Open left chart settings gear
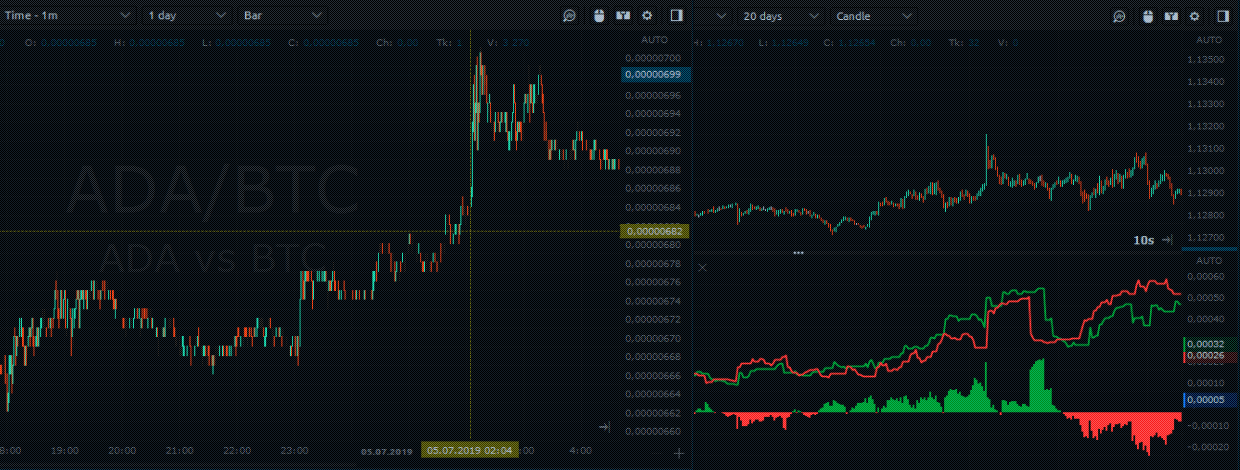This screenshot has height=470, width=1240. [647, 16]
